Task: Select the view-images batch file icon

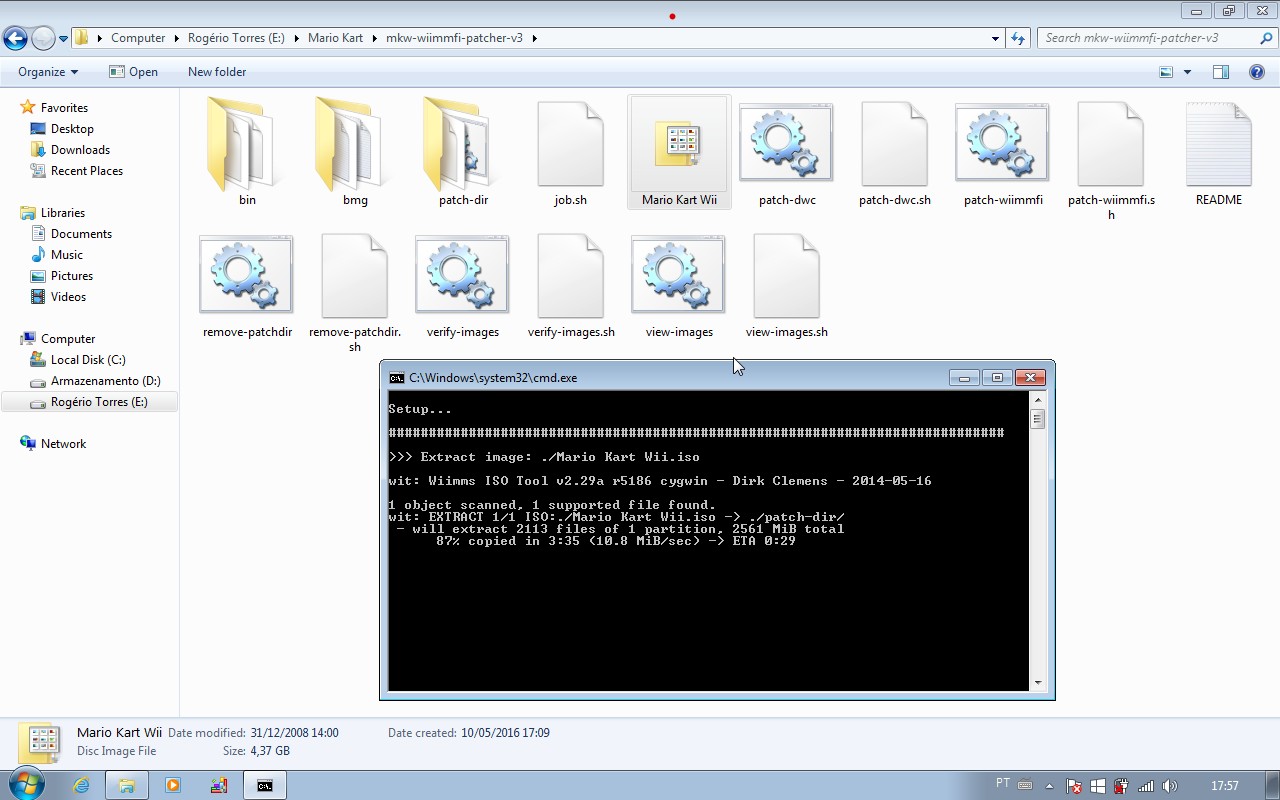Action: pyautogui.click(x=678, y=277)
